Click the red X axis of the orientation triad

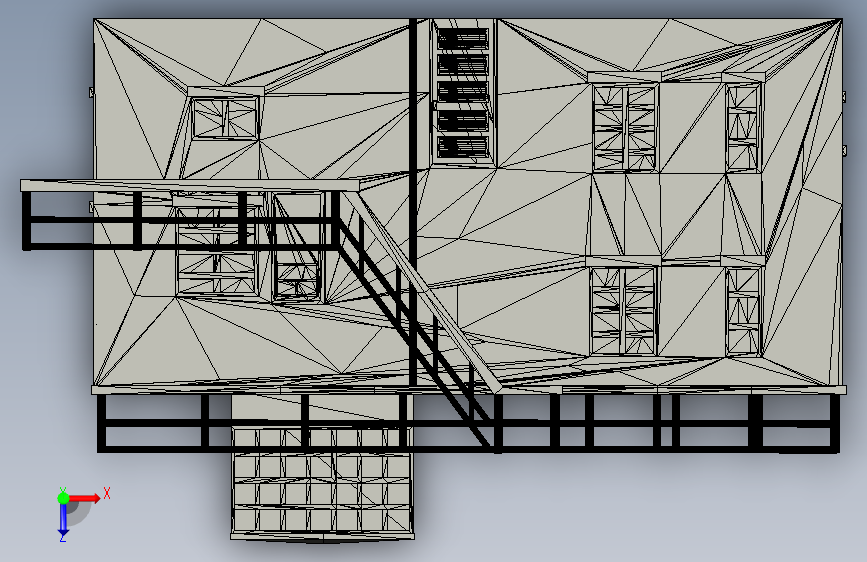[84, 498]
